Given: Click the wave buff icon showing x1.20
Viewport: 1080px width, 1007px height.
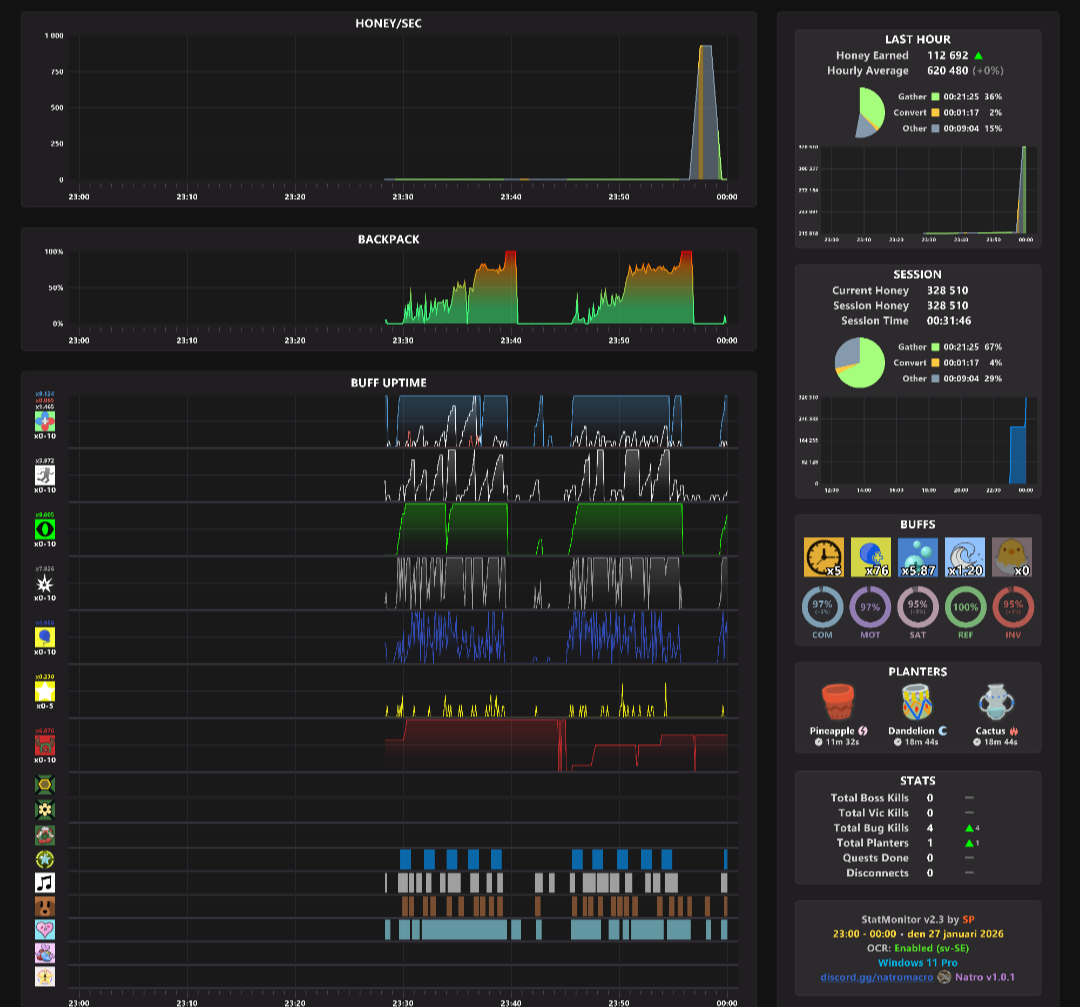Looking at the screenshot, I should pyautogui.click(x=965, y=557).
